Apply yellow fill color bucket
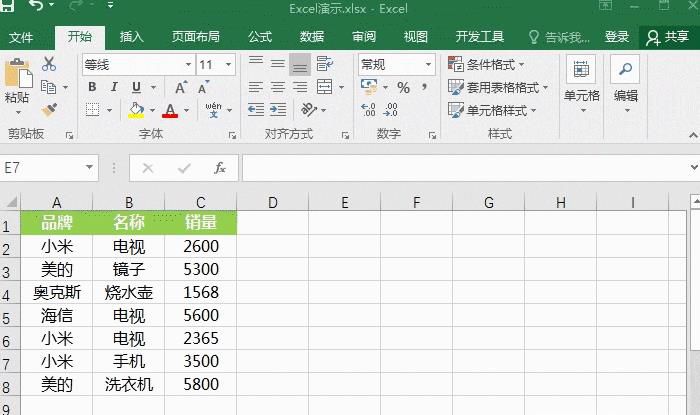Image resolution: width=700 pixels, height=415 pixels. click(136, 110)
